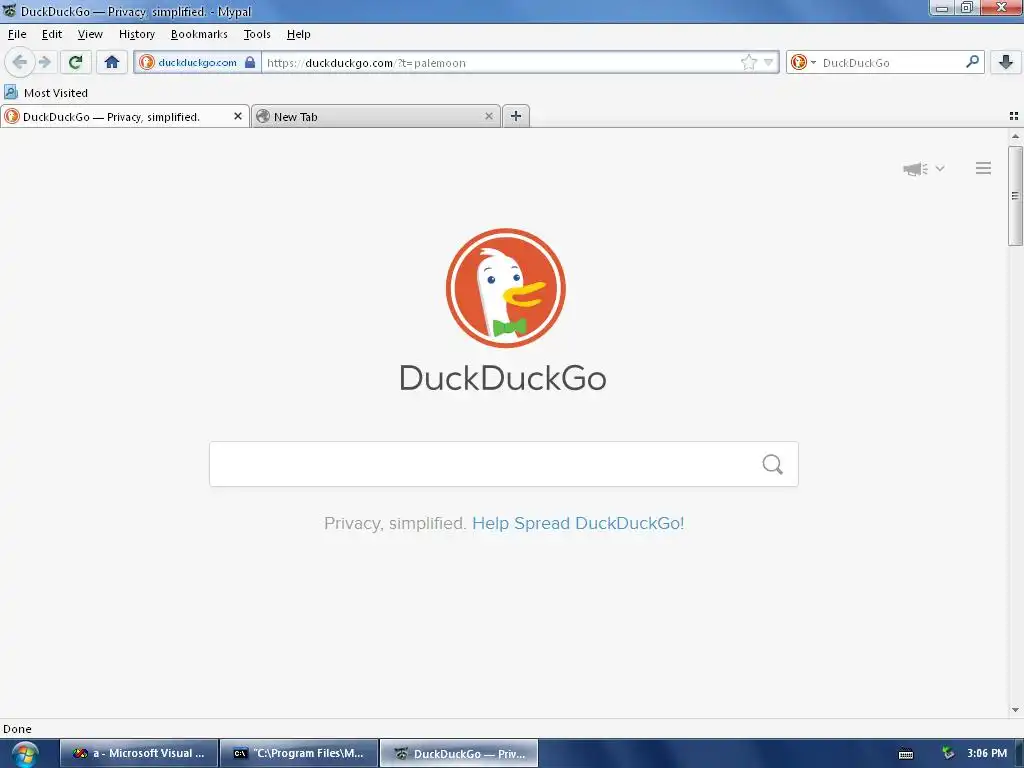Open the Bookmarks menu

click(199, 34)
